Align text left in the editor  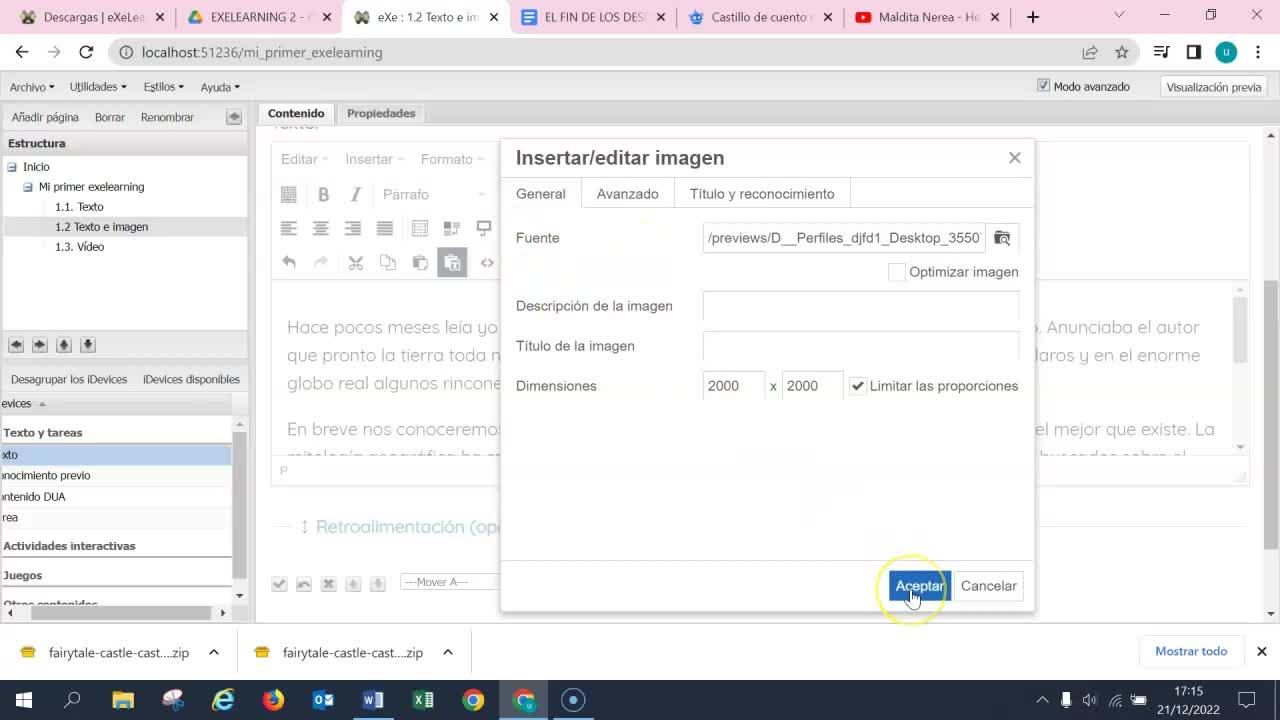[289, 228]
